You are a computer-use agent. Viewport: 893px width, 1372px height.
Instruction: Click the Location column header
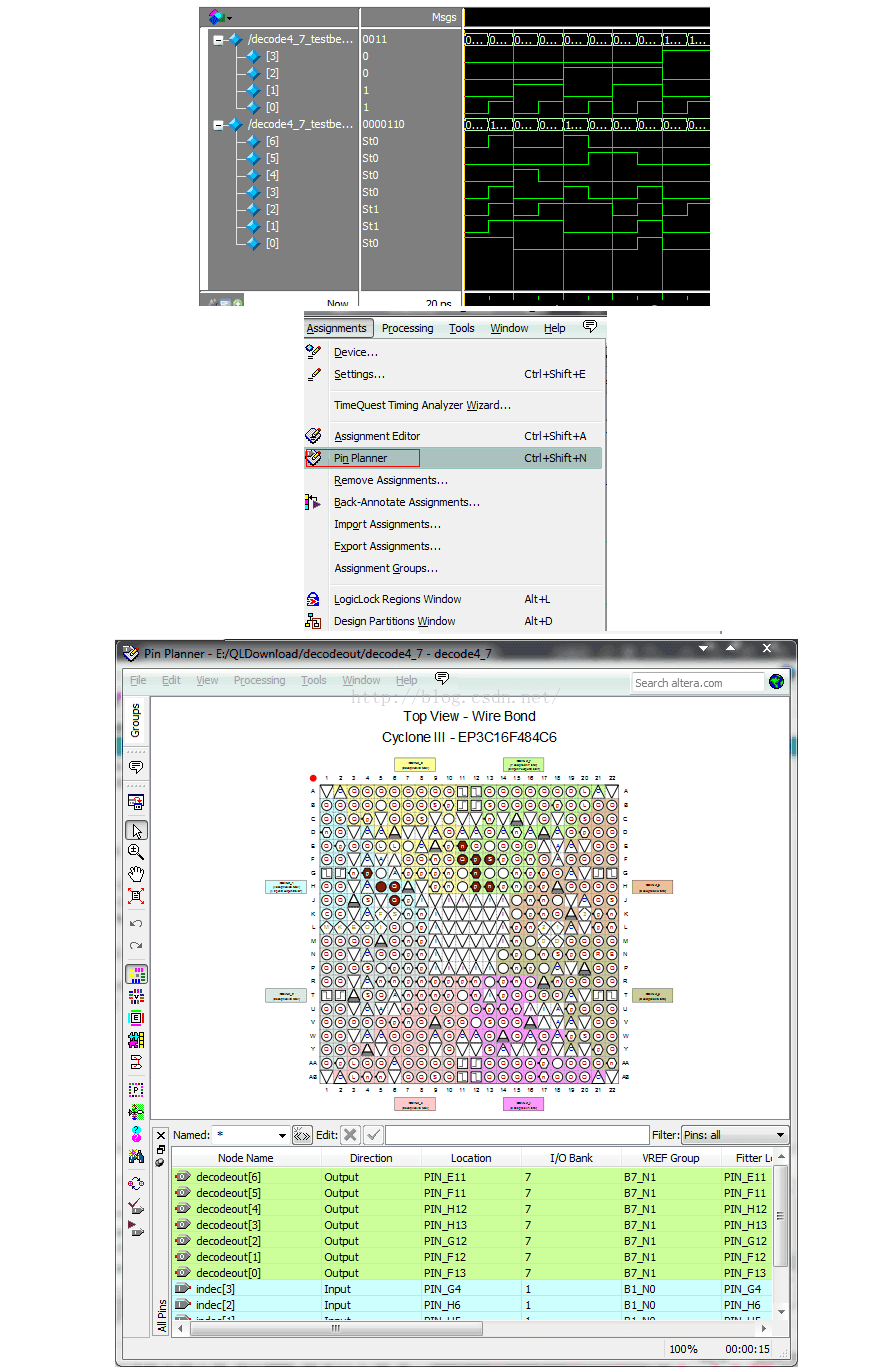point(471,1158)
